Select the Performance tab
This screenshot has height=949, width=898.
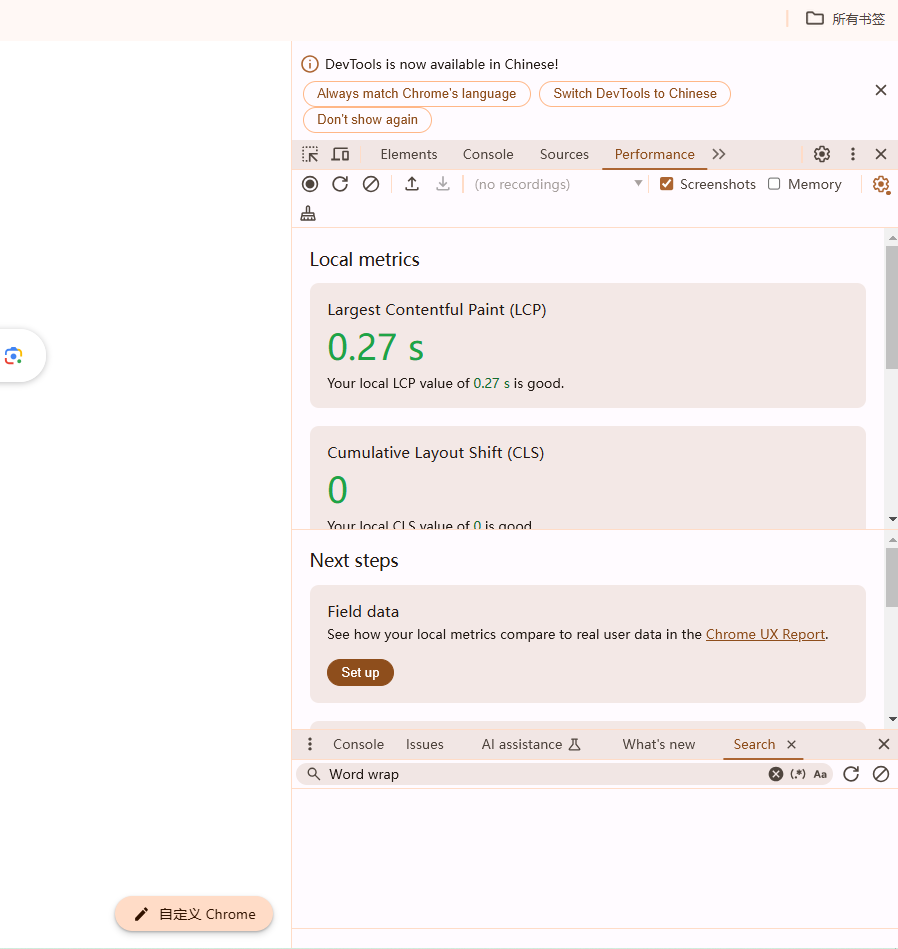coord(655,154)
